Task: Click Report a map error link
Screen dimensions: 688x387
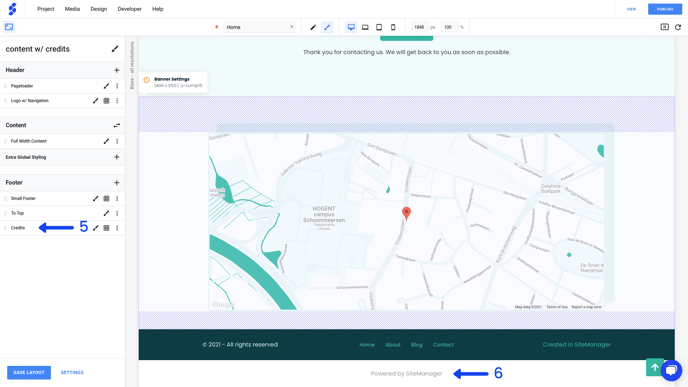Action: [x=587, y=307]
